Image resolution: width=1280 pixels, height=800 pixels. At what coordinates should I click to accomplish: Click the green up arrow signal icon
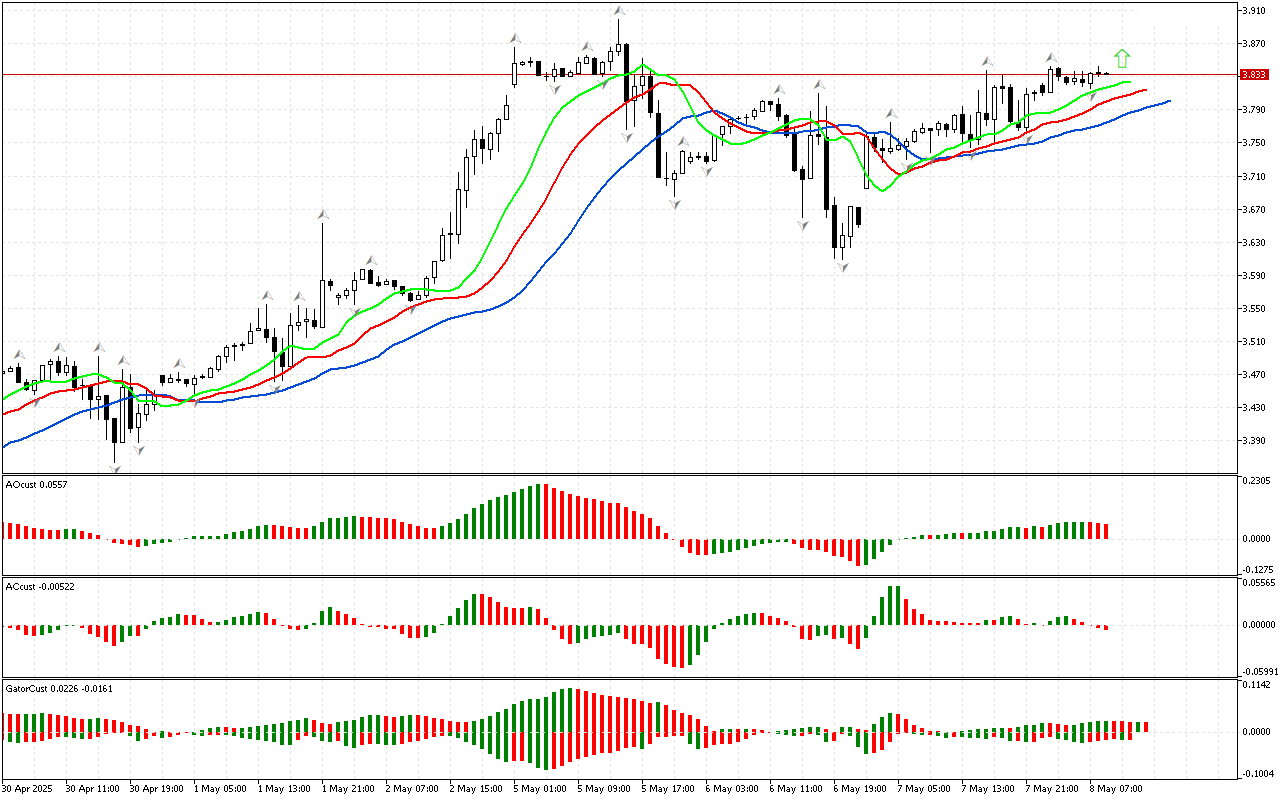(x=1122, y=58)
